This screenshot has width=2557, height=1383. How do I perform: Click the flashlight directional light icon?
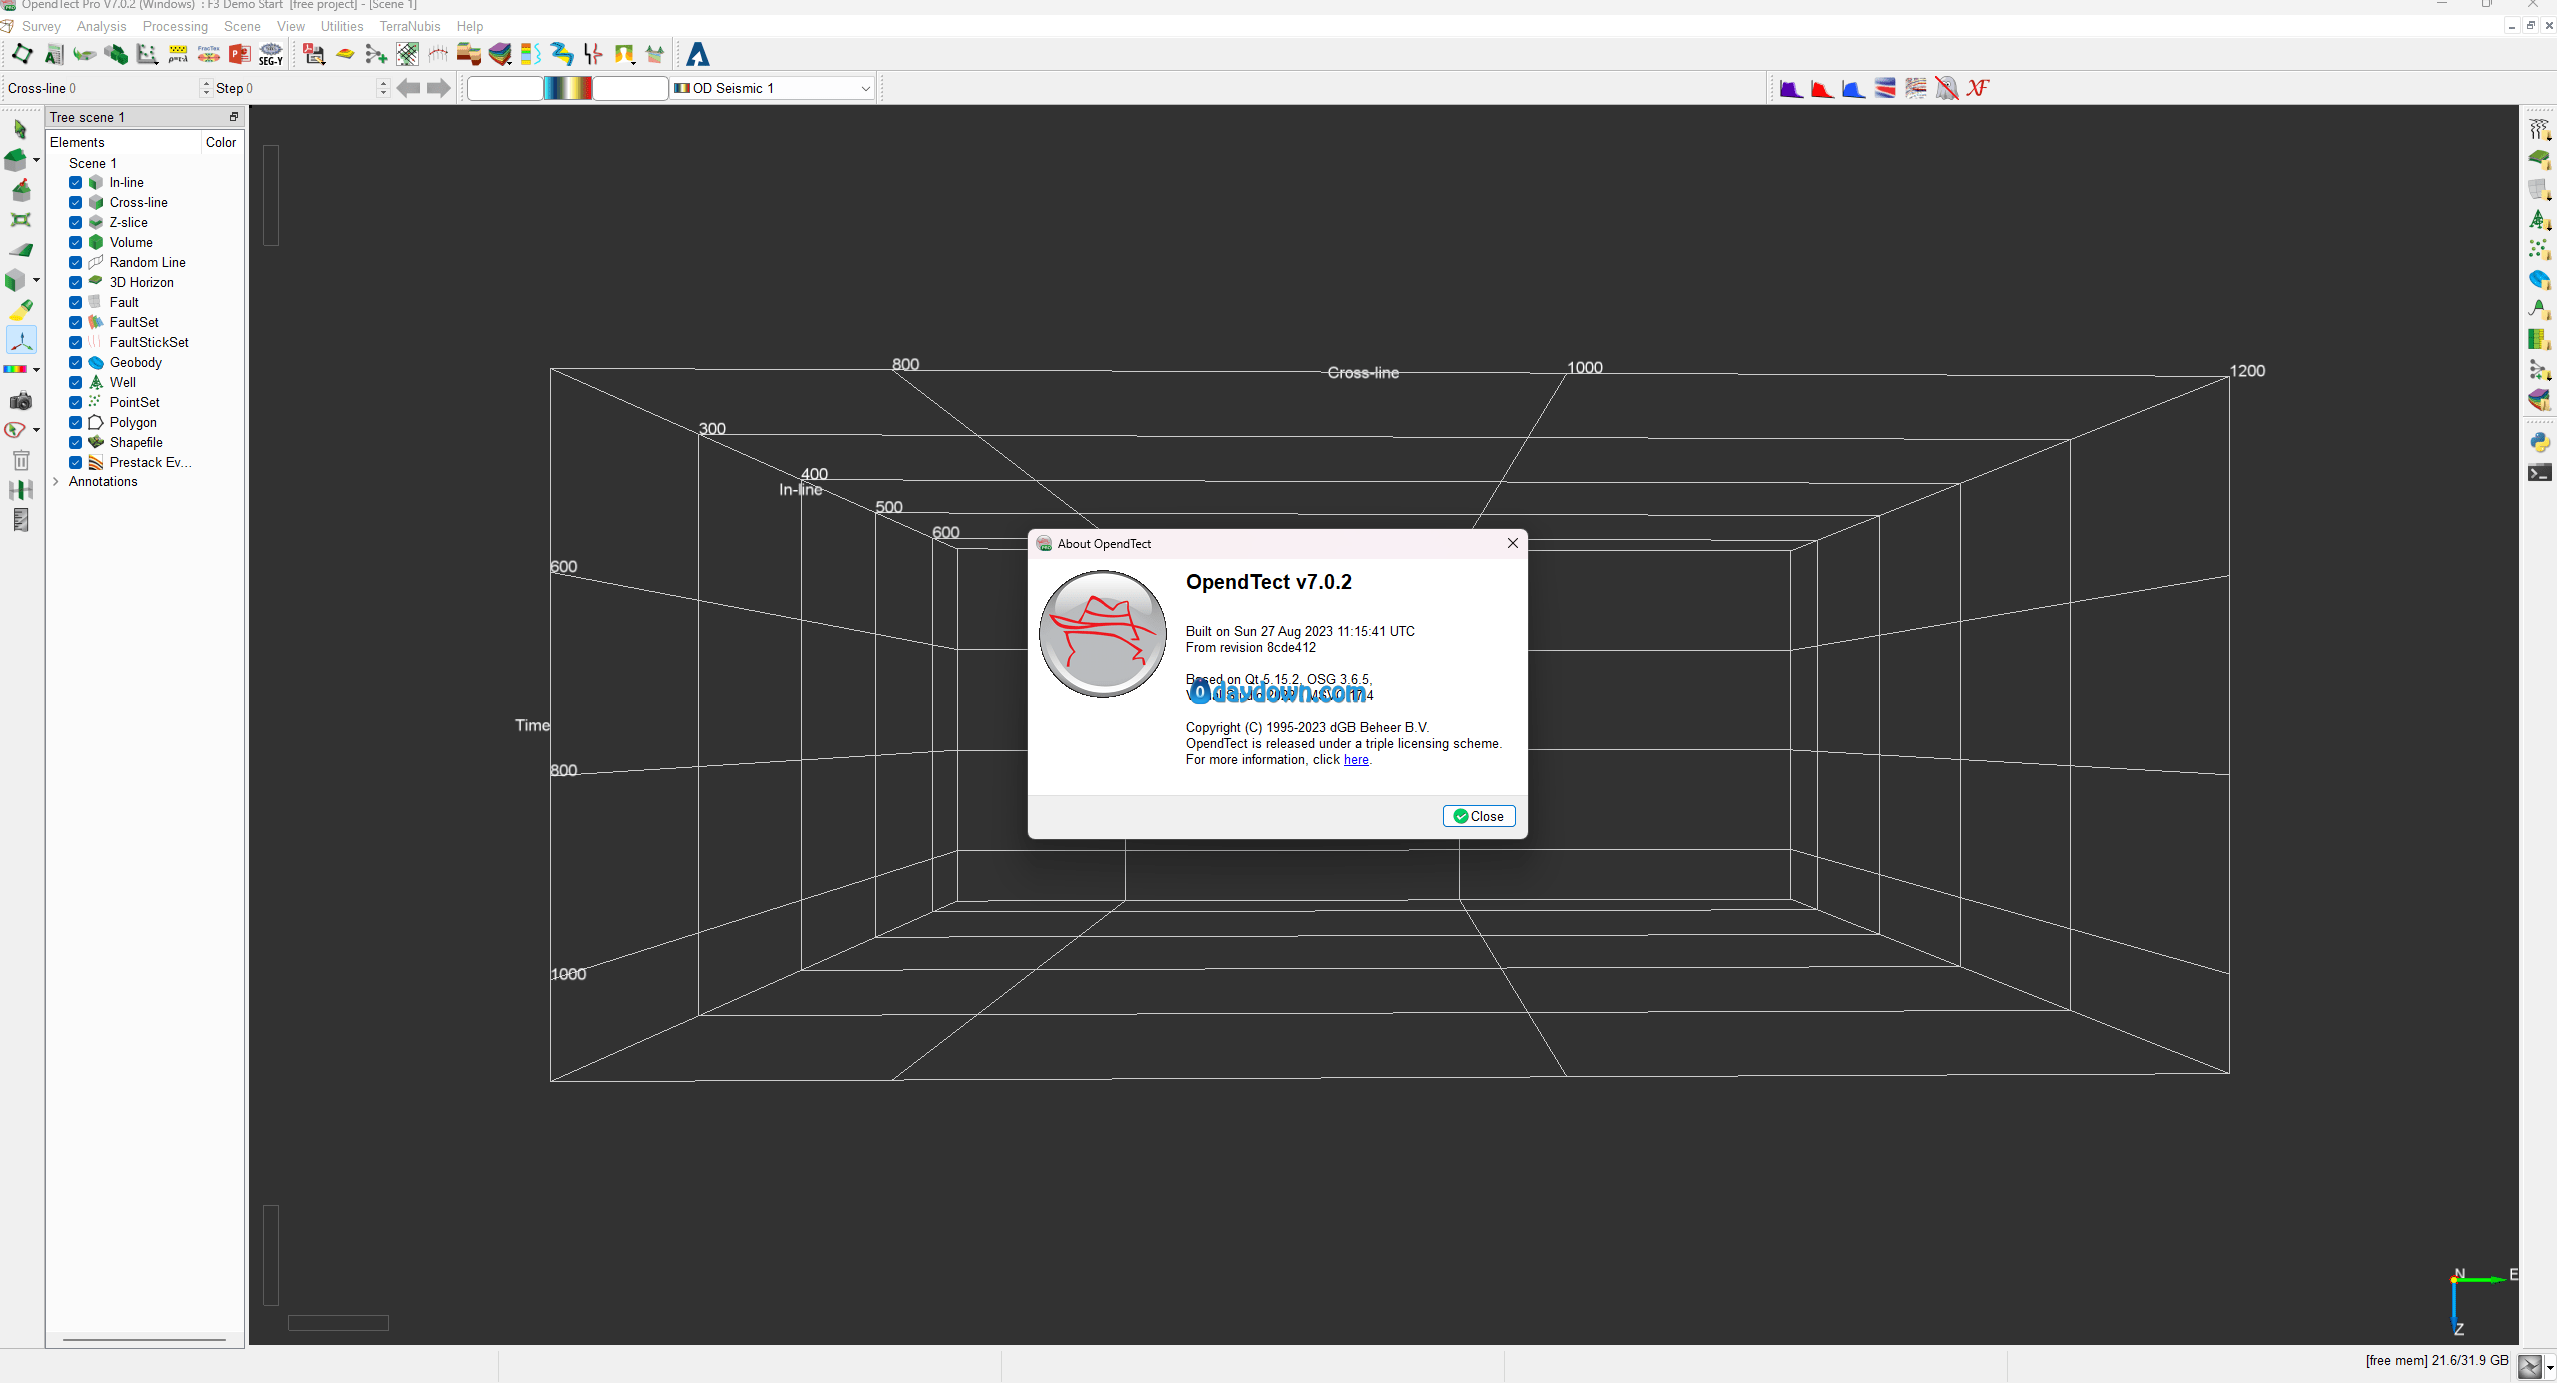point(20,310)
